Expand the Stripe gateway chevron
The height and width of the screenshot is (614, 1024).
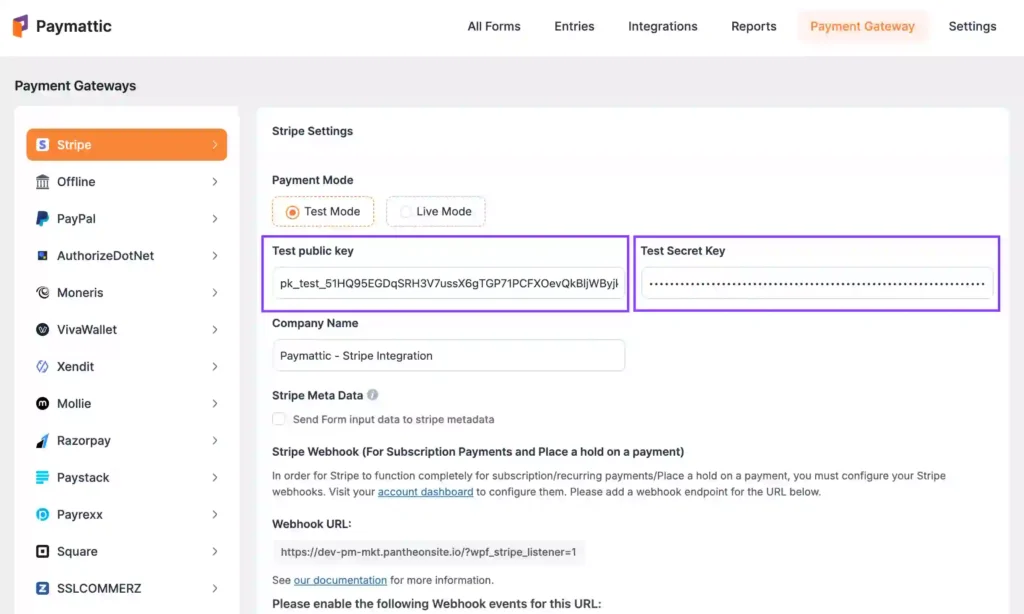(215, 144)
